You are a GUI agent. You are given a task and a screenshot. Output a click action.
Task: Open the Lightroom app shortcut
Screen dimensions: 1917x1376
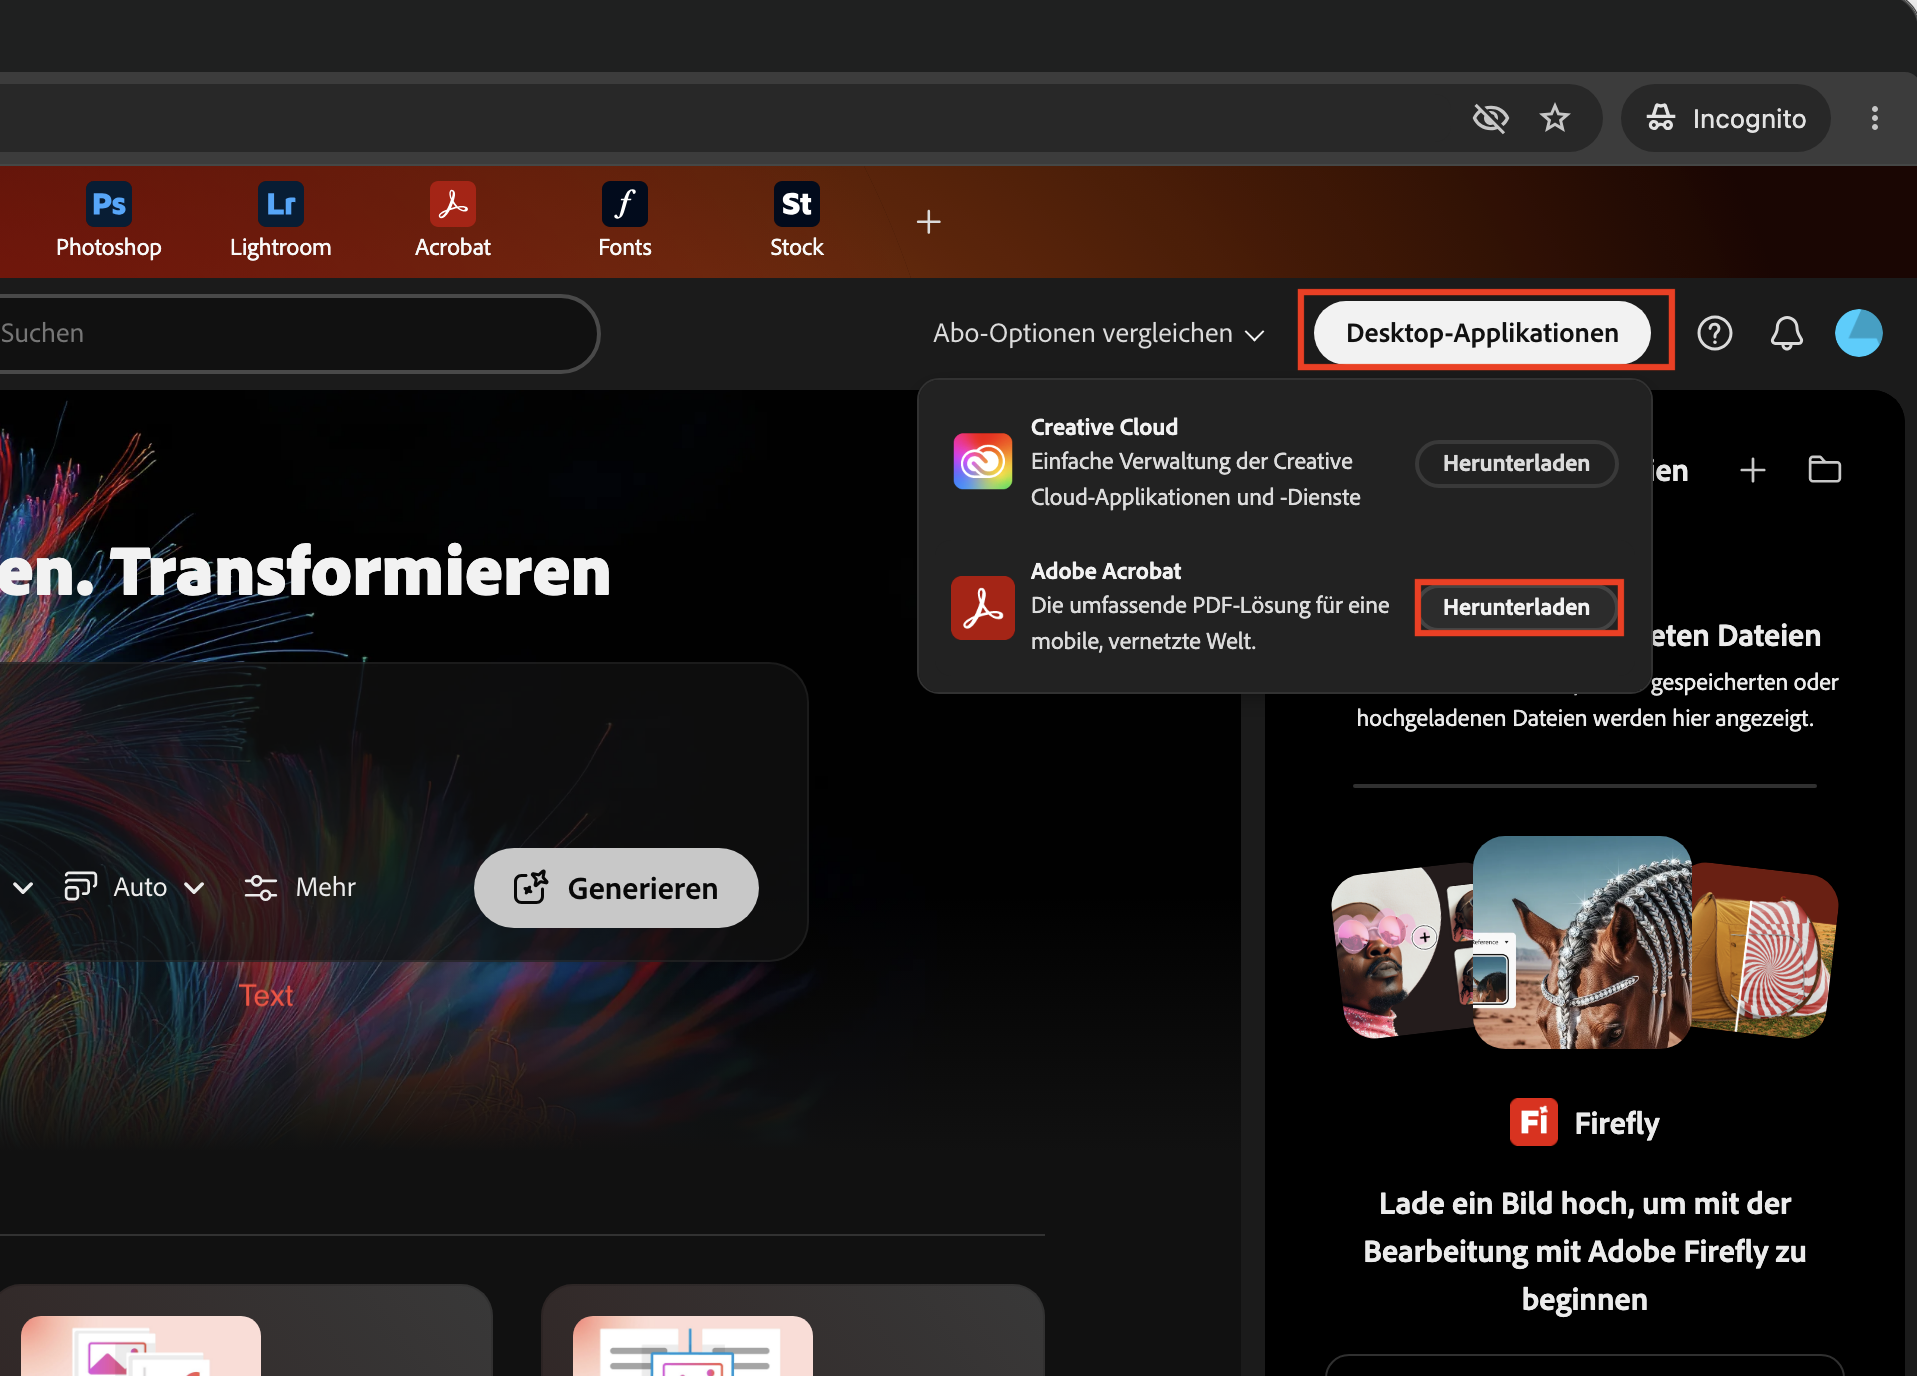(x=281, y=221)
